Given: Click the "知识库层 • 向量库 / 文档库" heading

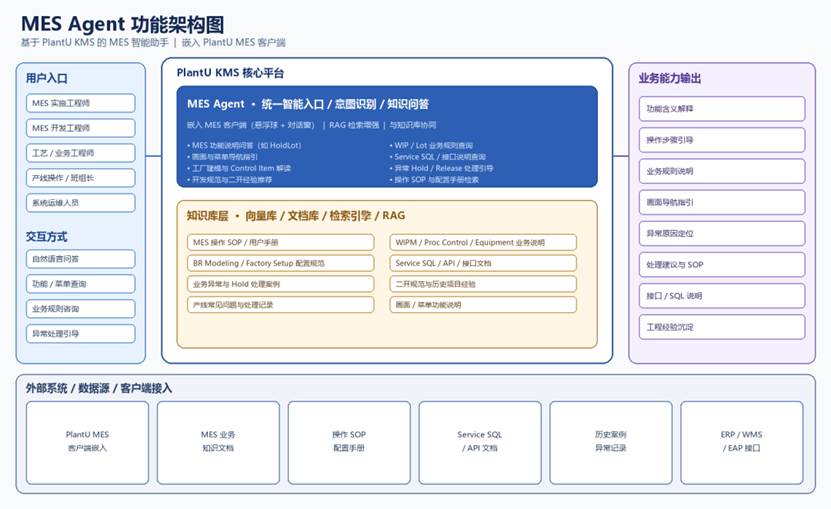Looking at the screenshot, I should coord(296,216).
